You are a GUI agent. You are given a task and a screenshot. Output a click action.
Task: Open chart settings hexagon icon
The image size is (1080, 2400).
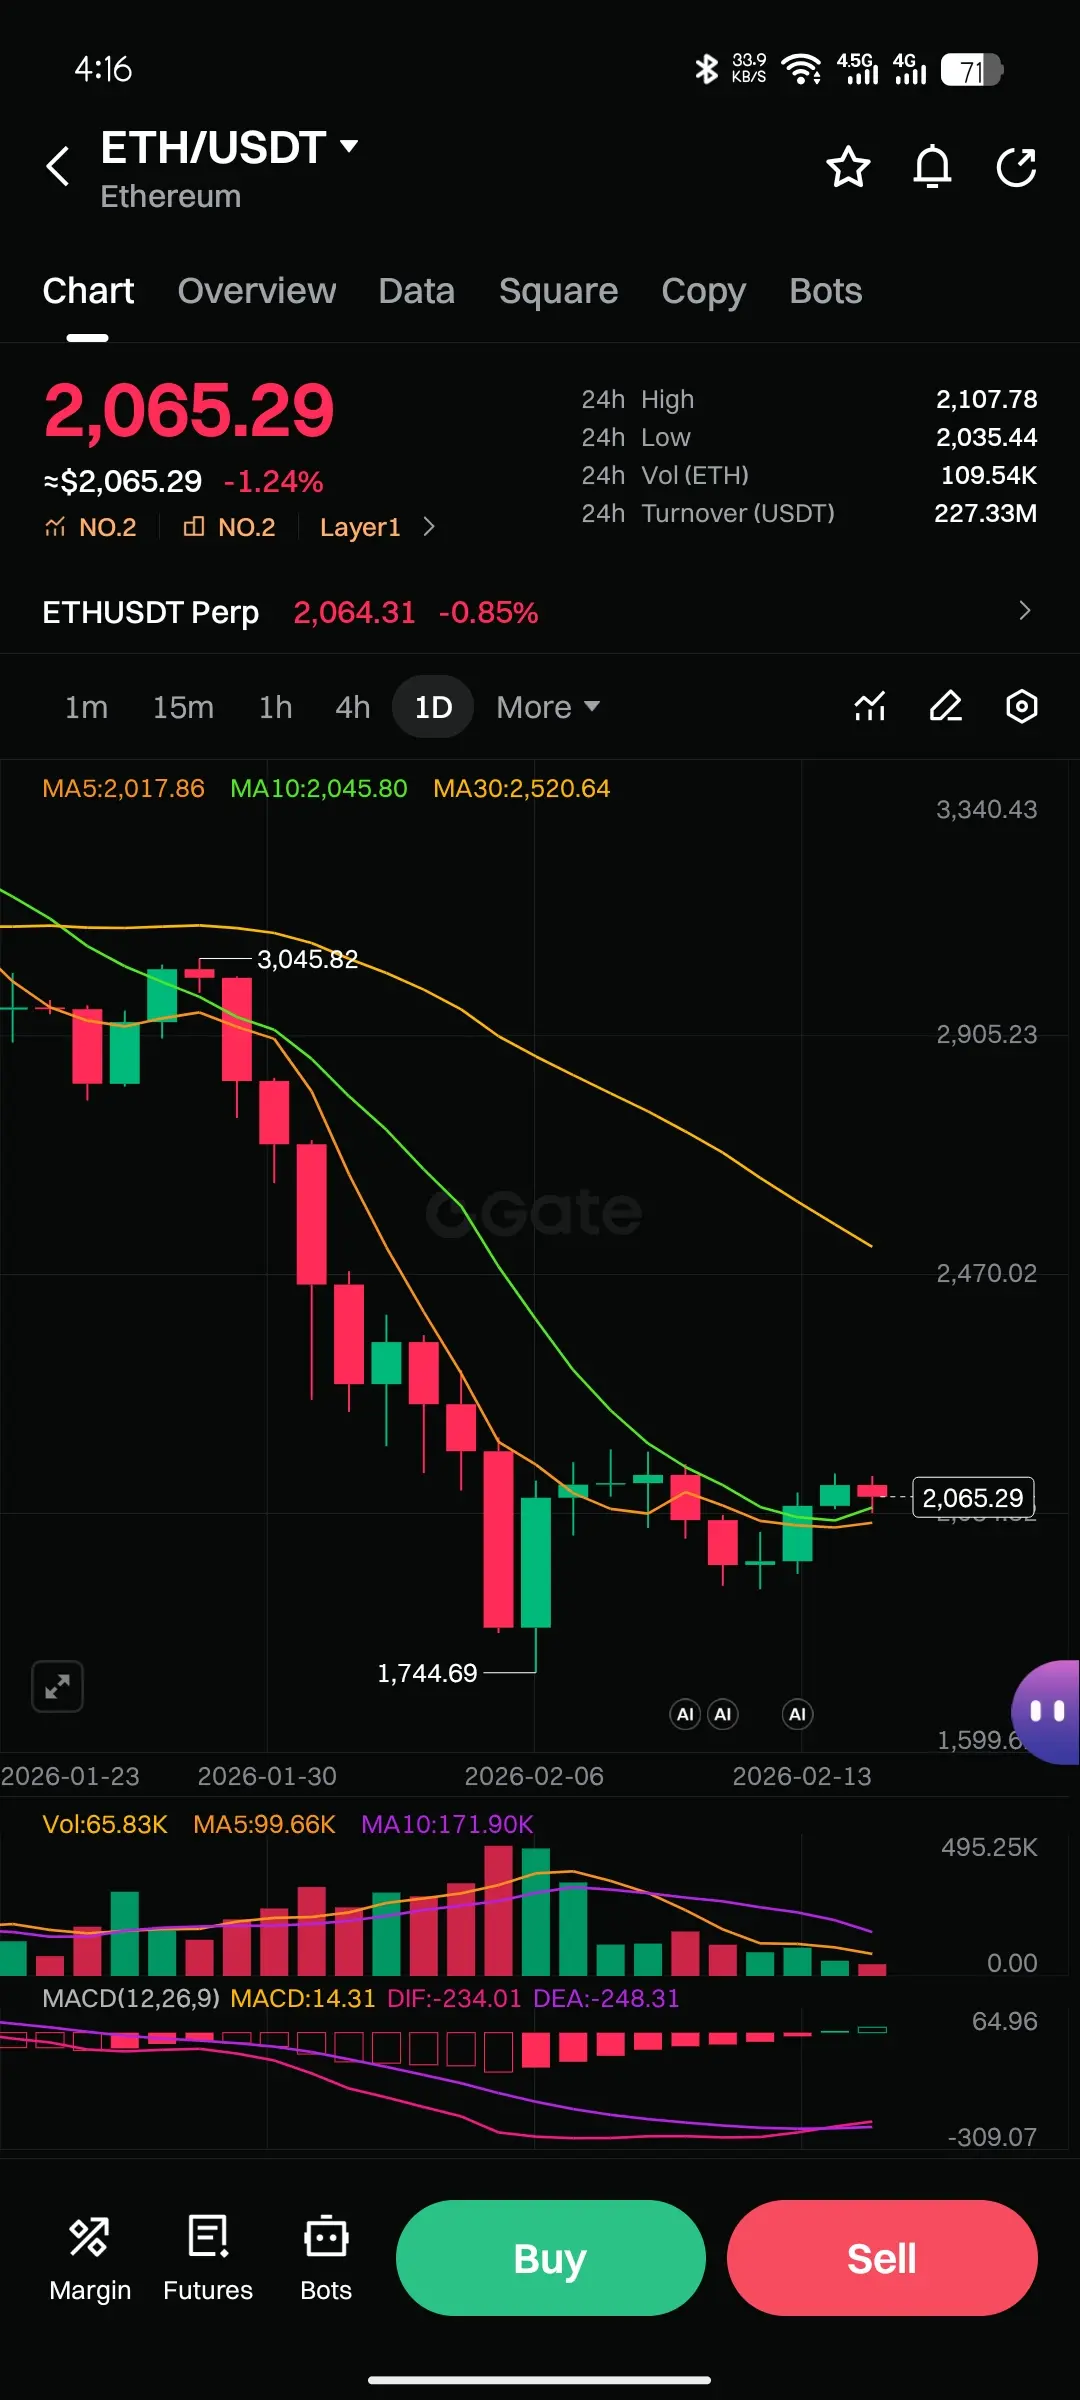(x=1021, y=707)
